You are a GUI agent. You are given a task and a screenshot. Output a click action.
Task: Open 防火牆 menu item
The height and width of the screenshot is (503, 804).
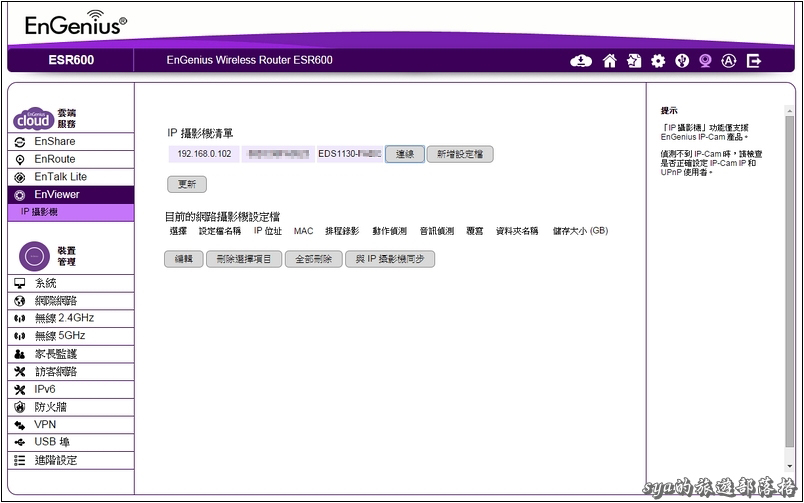click(71, 407)
